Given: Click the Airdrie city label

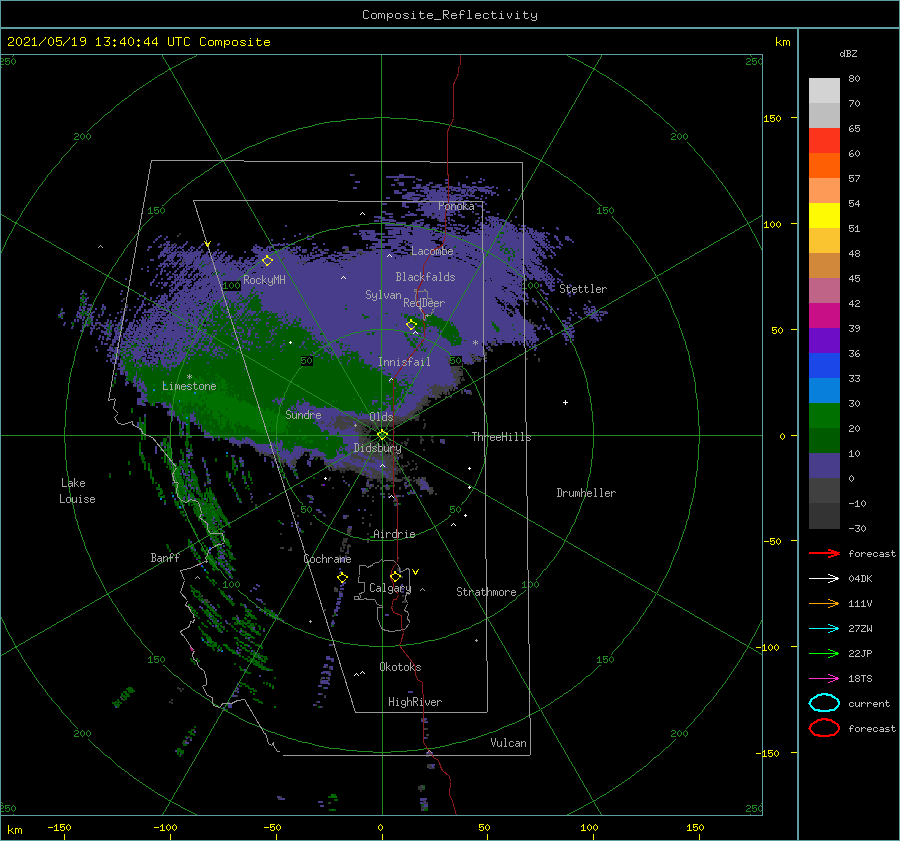Looking at the screenshot, I should click(394, 534).
